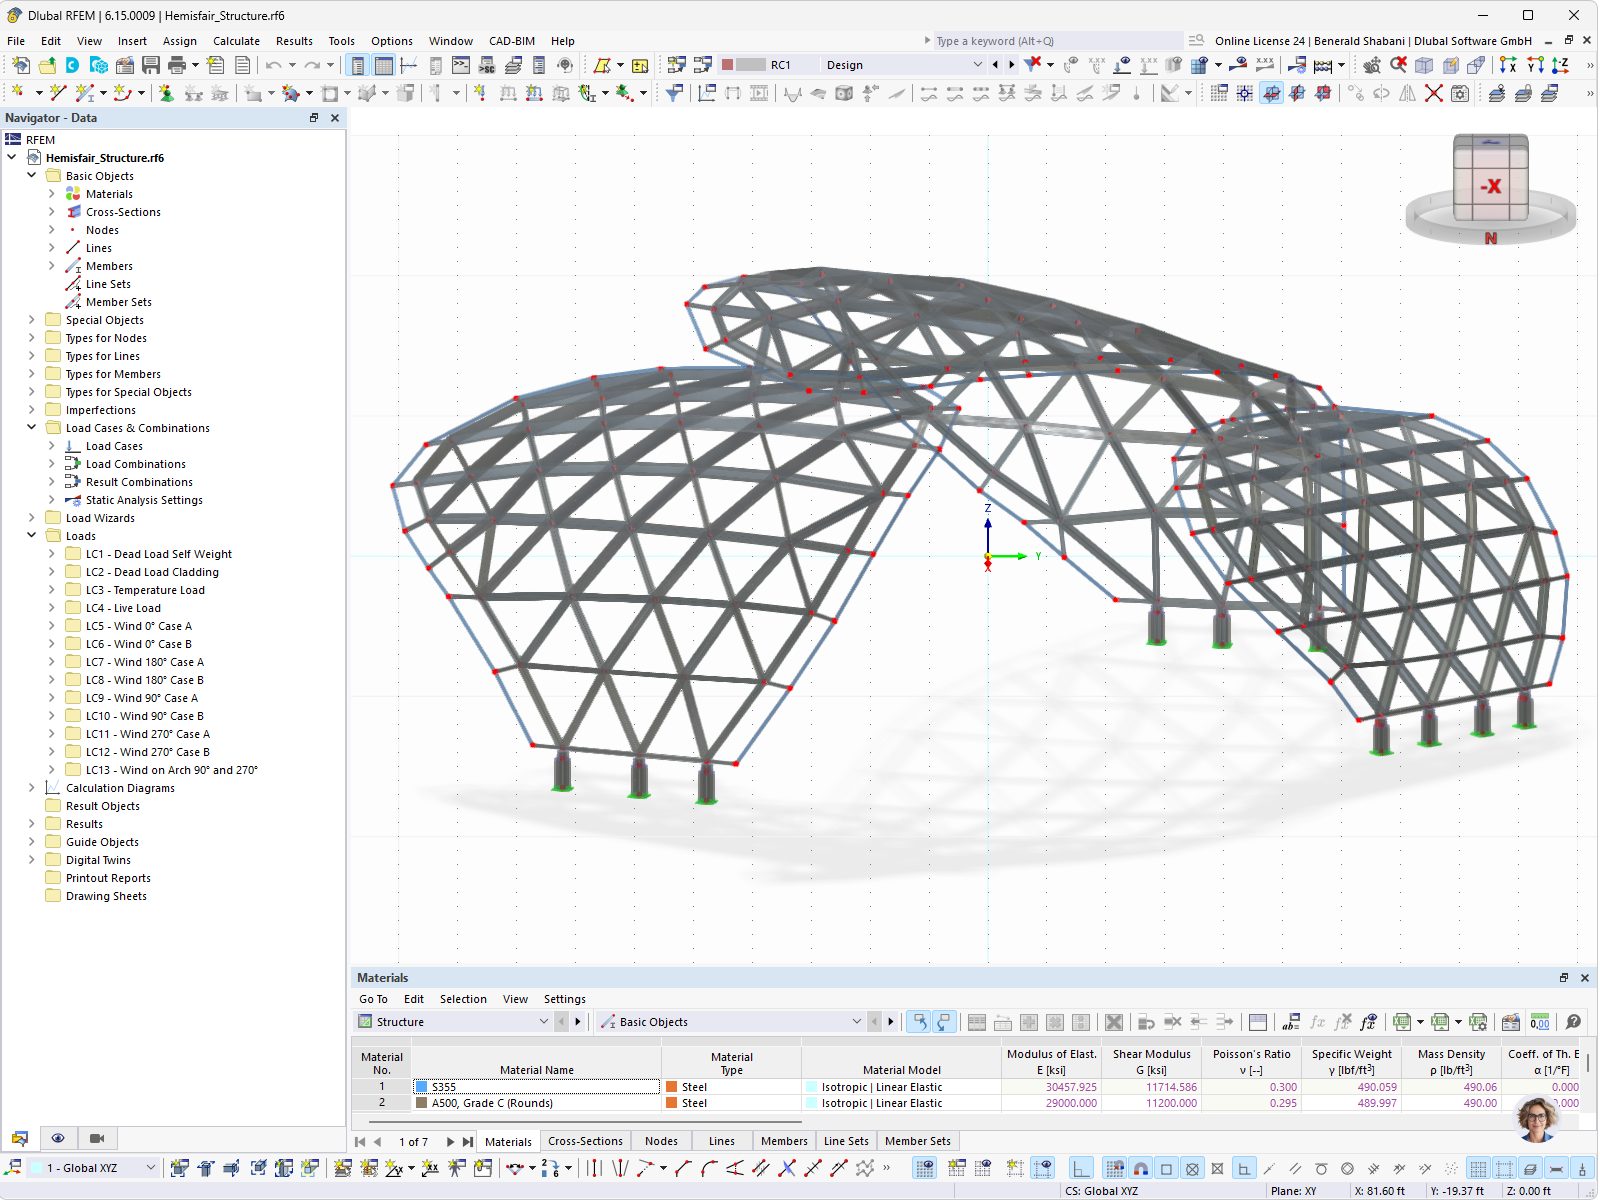Click the camera icon at navigator bottom

(x=97, y=1138)
